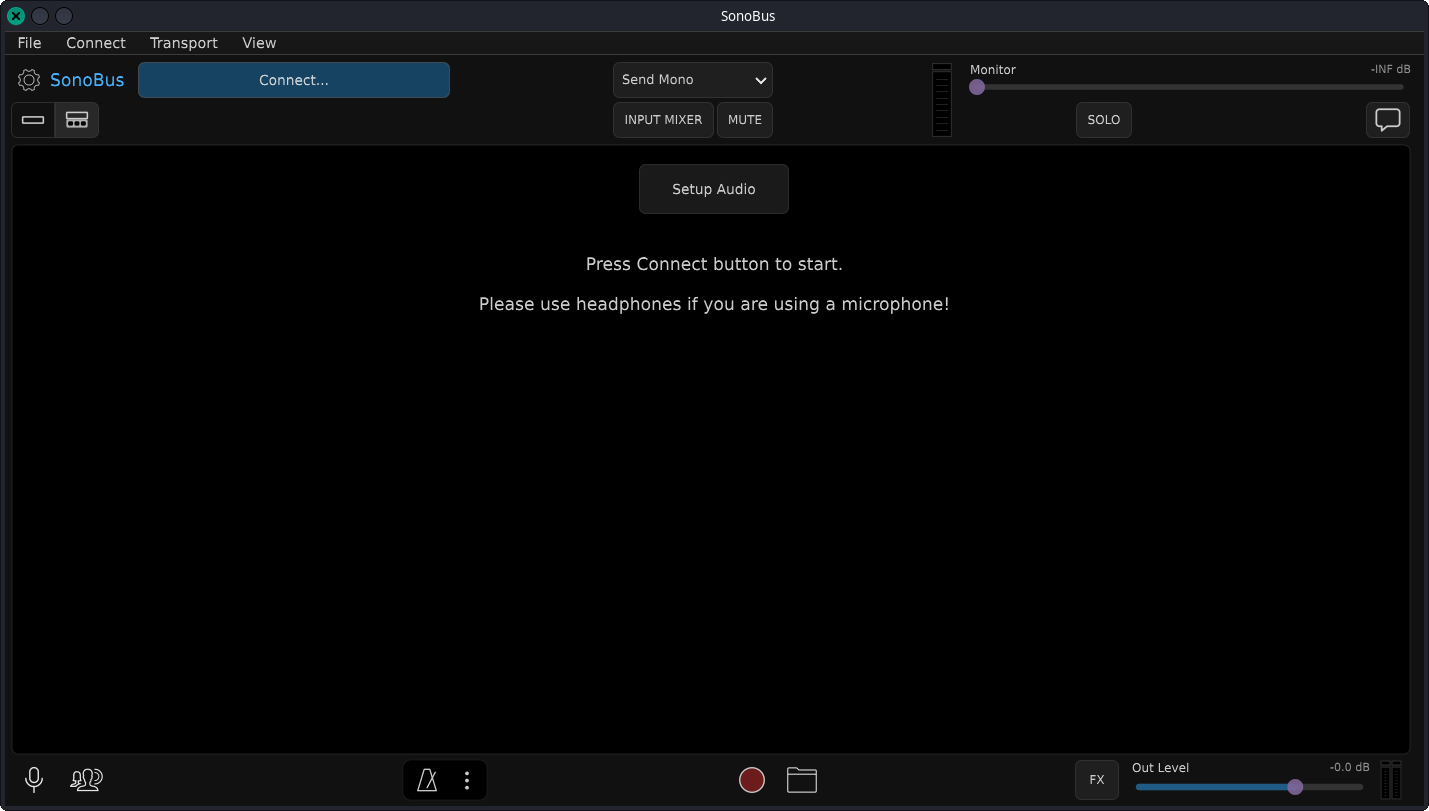This screenshot has height=811, width=1429.
Task: Mute the microphone input icon
Action: click(x=34, y=780)
